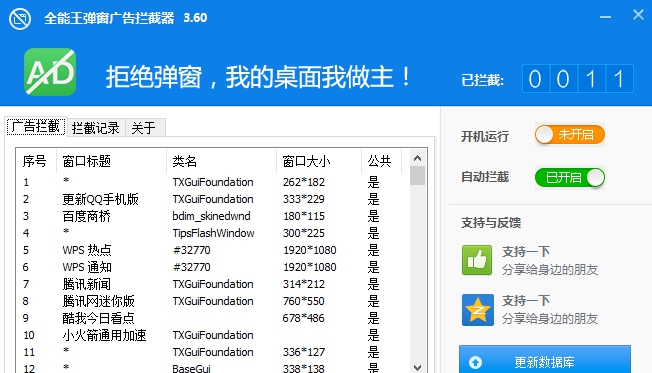This screenshot has height=373, width=652.
Task: Select the 酷我今日看点 row
Action: 212,318
